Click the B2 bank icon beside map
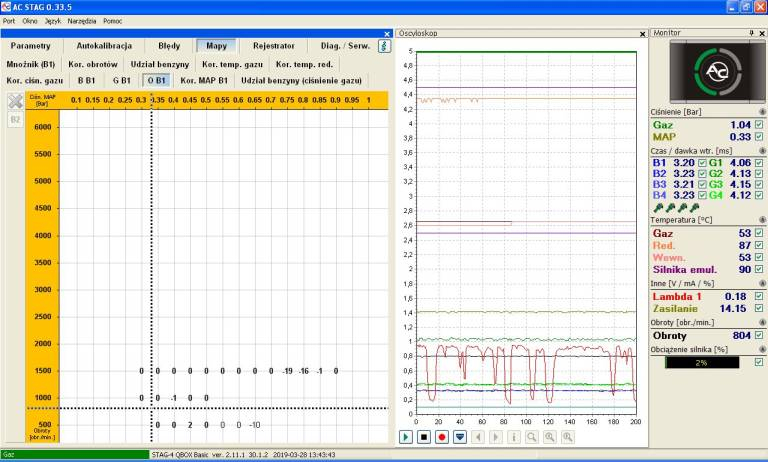768x462 pixels. click(15, 120)
